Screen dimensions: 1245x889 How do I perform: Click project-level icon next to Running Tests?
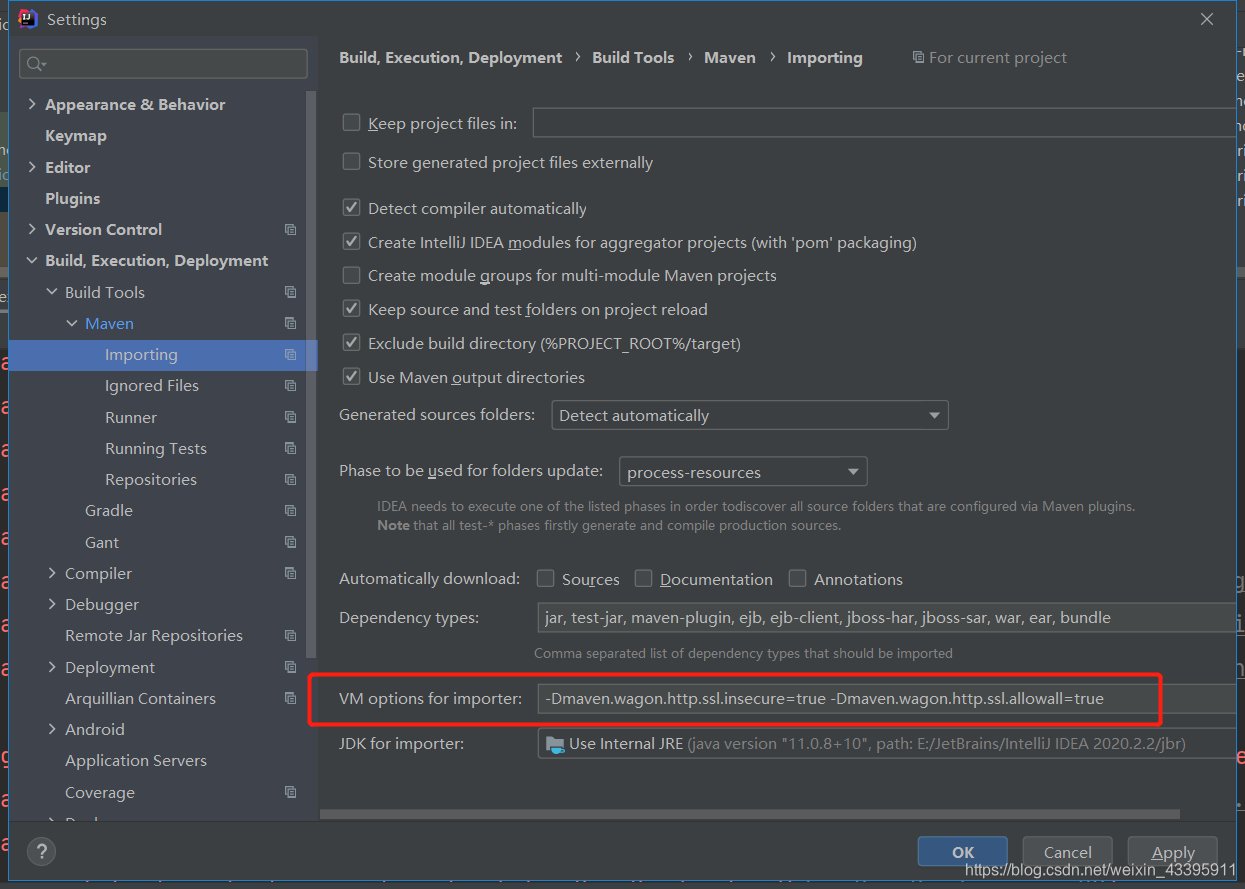tap(290, 448)
